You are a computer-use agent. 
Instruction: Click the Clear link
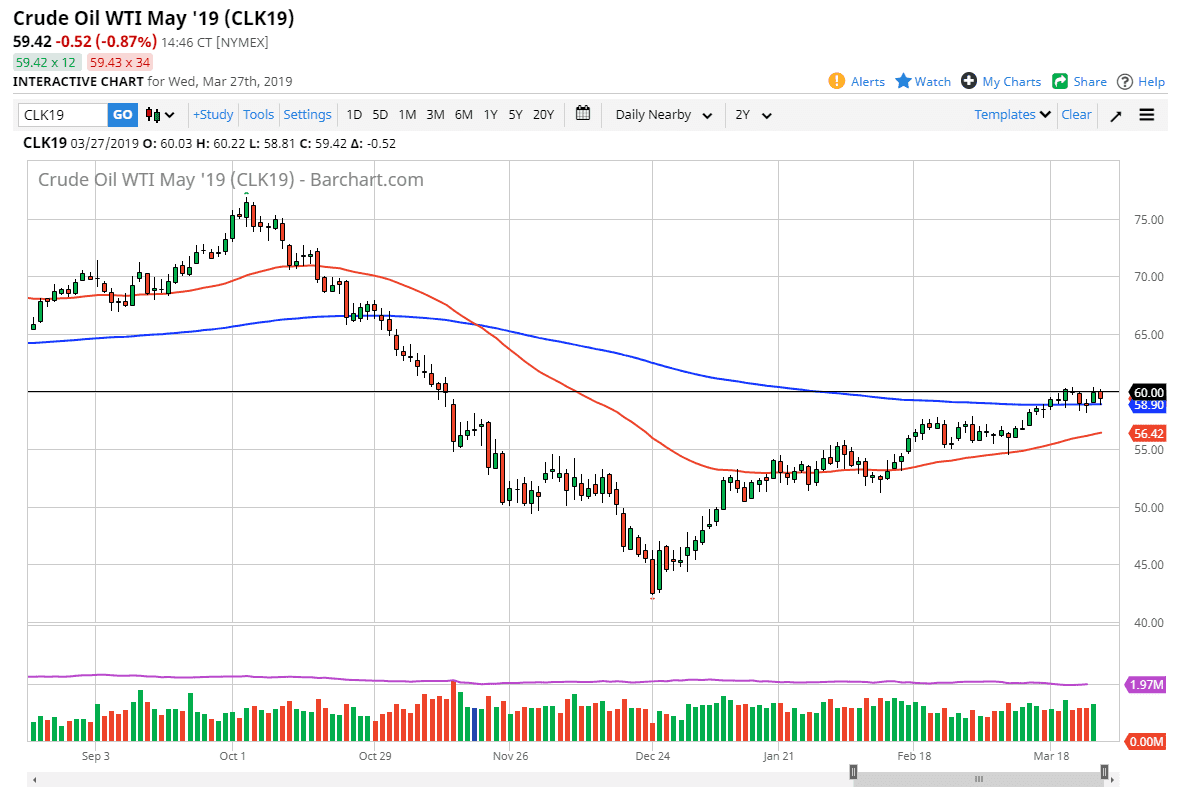[x=1076, y=114]
